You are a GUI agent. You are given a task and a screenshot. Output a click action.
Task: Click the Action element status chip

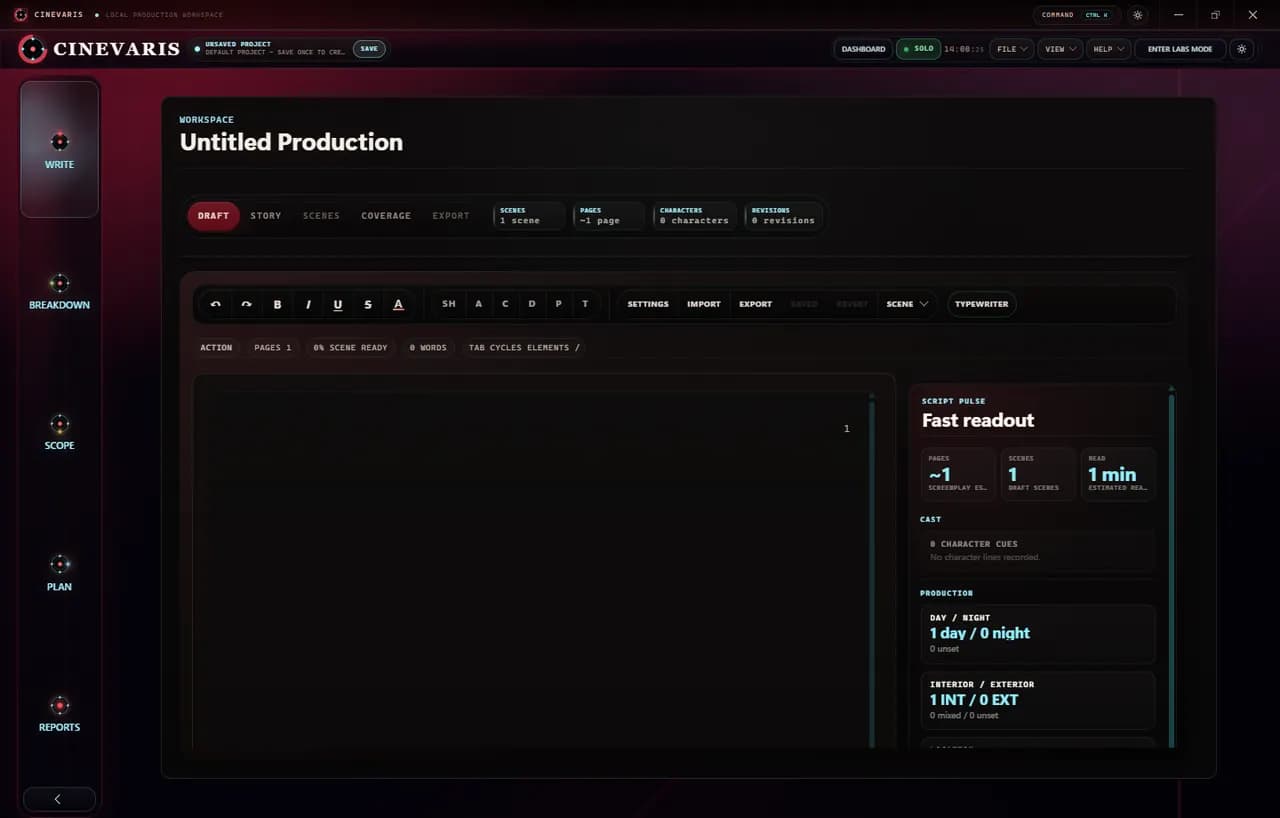(216, 348)
